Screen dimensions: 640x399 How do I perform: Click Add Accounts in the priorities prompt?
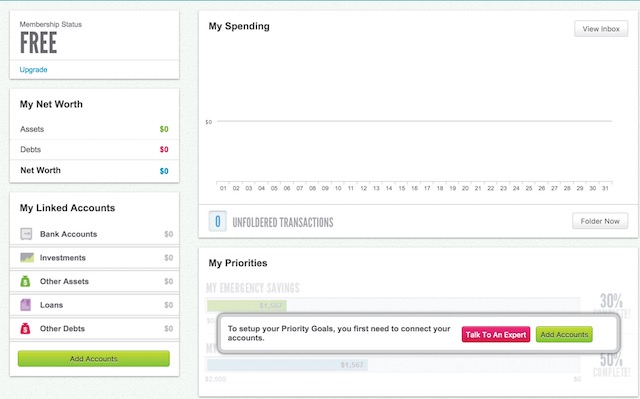point(564,335)
